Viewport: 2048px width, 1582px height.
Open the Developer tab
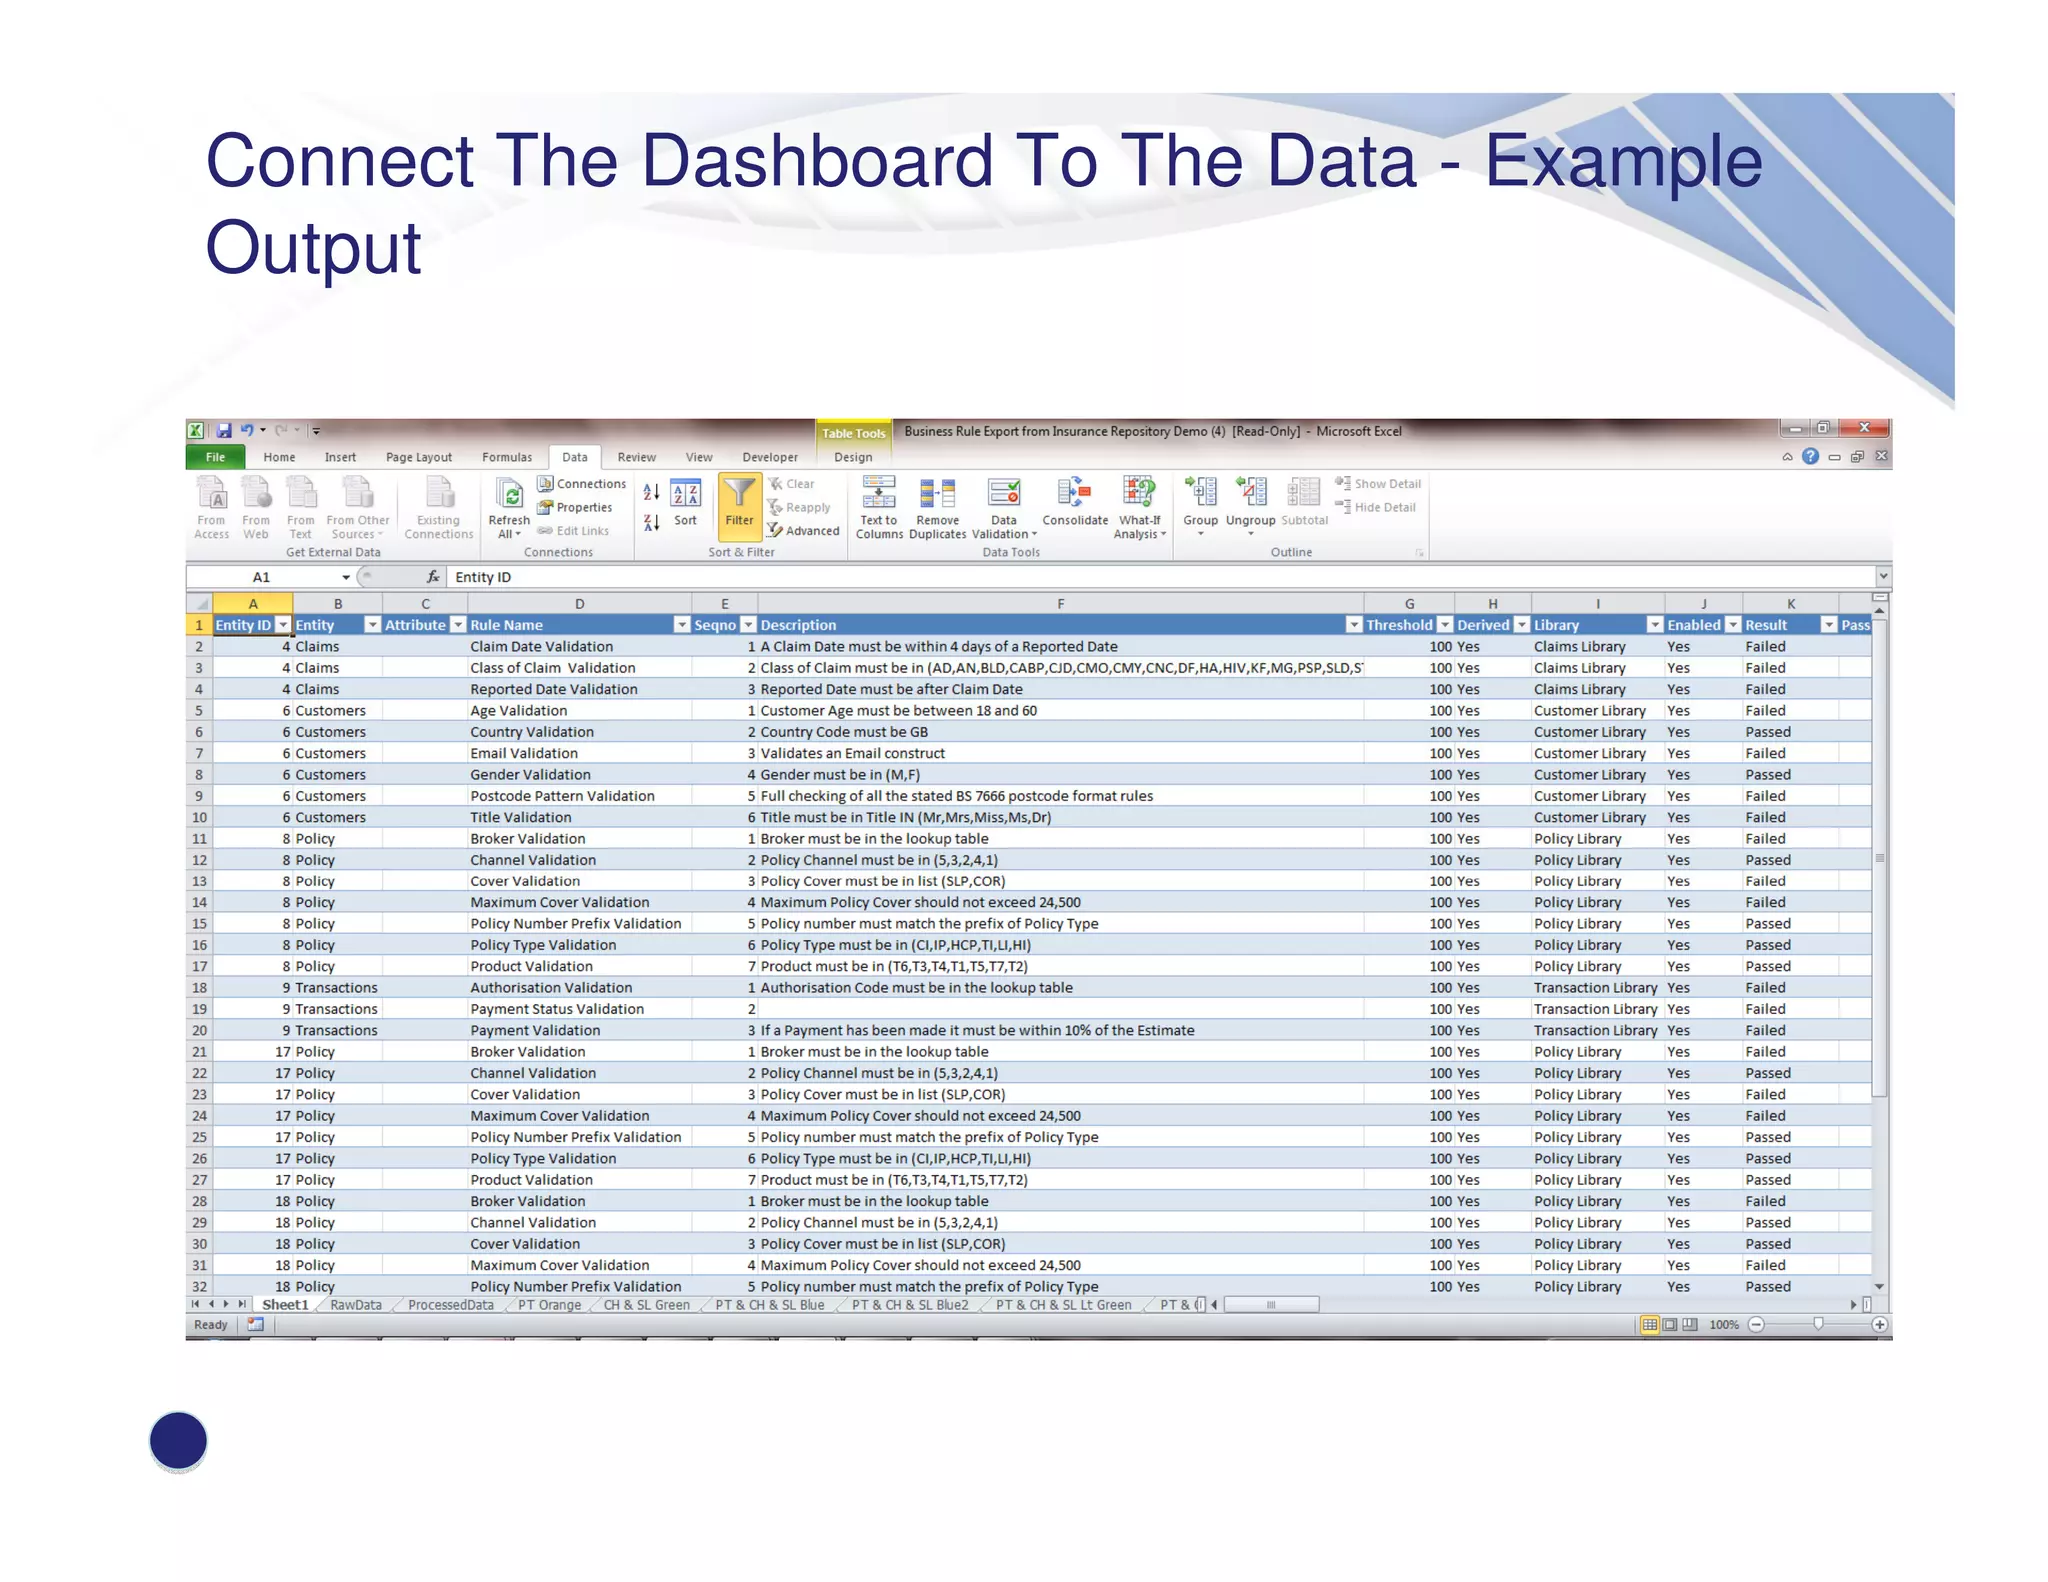(x=770, y=457)
